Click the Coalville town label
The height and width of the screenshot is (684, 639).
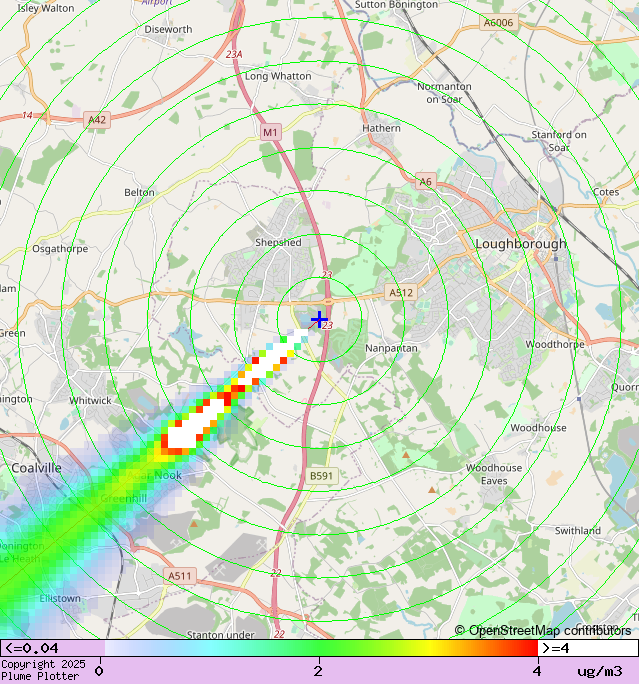[x=36, y=468]
